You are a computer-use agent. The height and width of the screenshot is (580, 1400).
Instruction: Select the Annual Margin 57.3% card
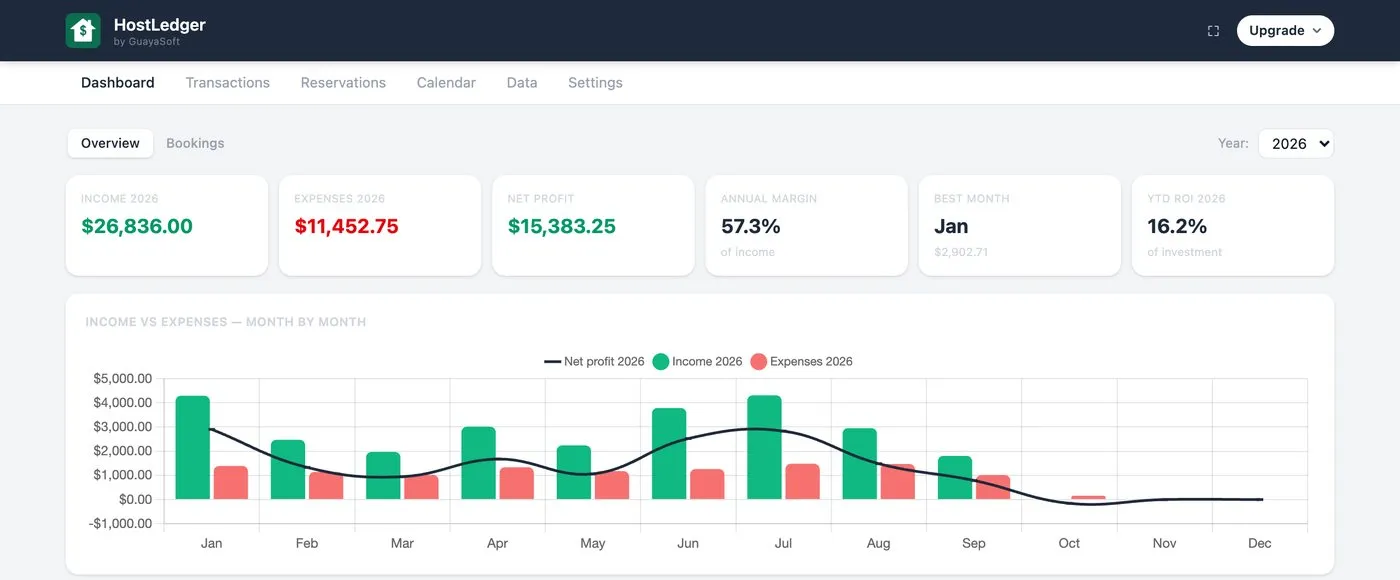tap(806, 225)
